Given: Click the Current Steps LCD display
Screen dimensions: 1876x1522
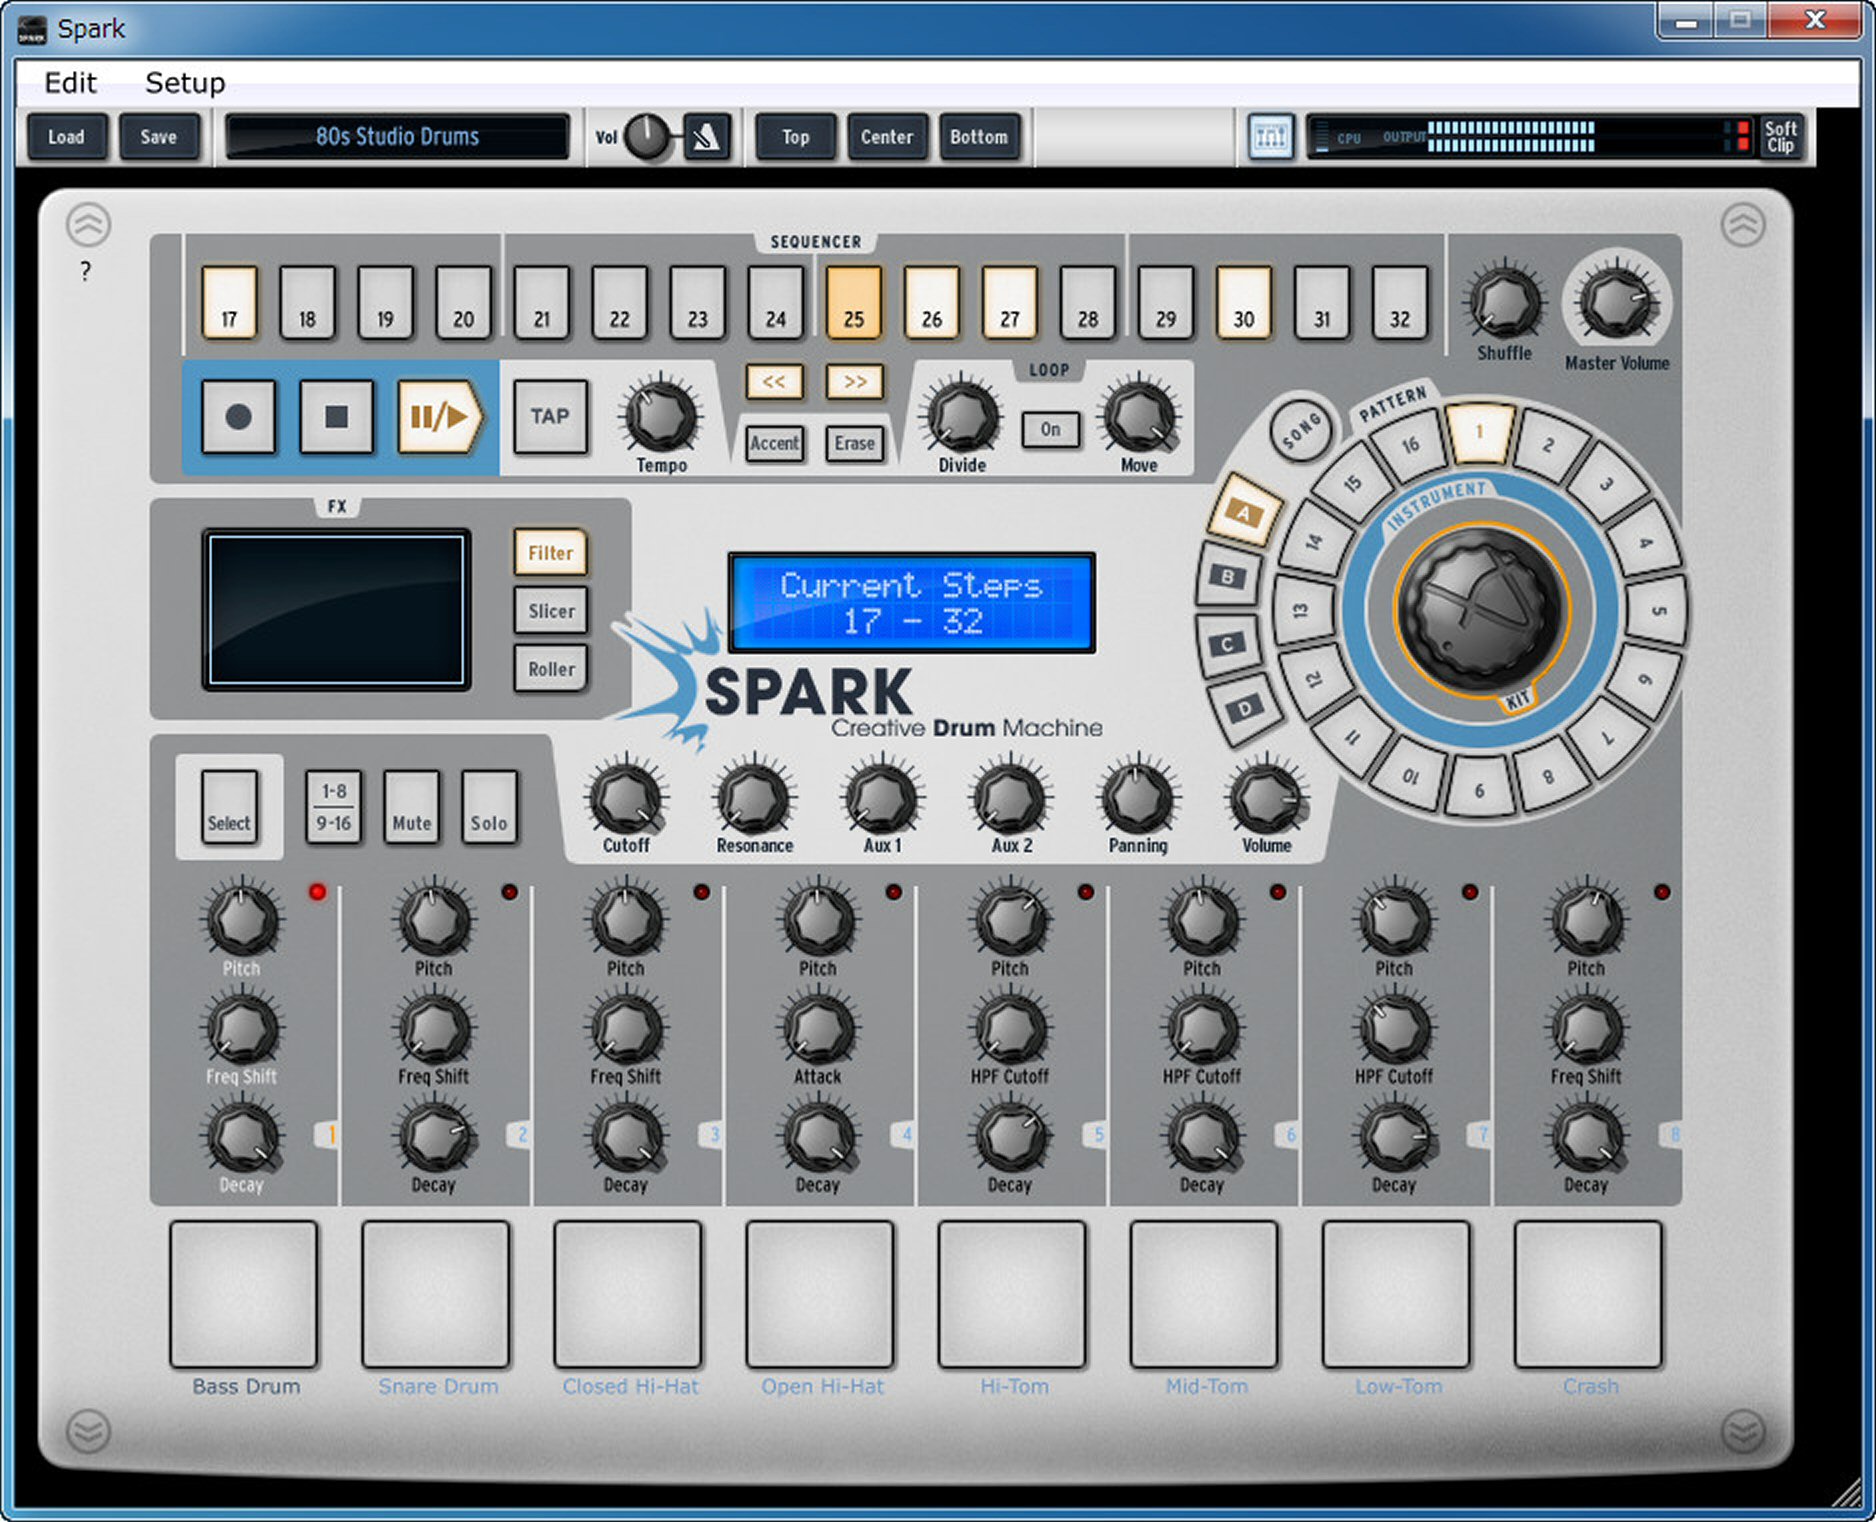Looking at the screenshot, I should coord(911,602).
